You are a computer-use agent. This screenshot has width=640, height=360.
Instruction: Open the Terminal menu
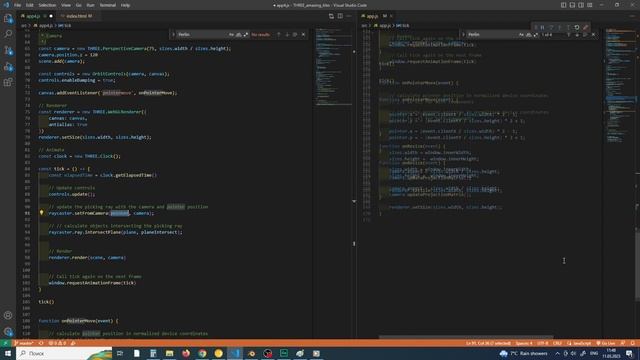click(x=107, y=5)
